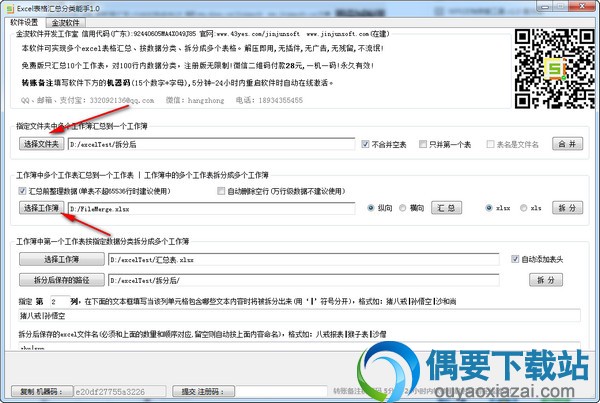Click the app icon in title bar
This screenshot has width=600, height=403.
tap(10, 8)
